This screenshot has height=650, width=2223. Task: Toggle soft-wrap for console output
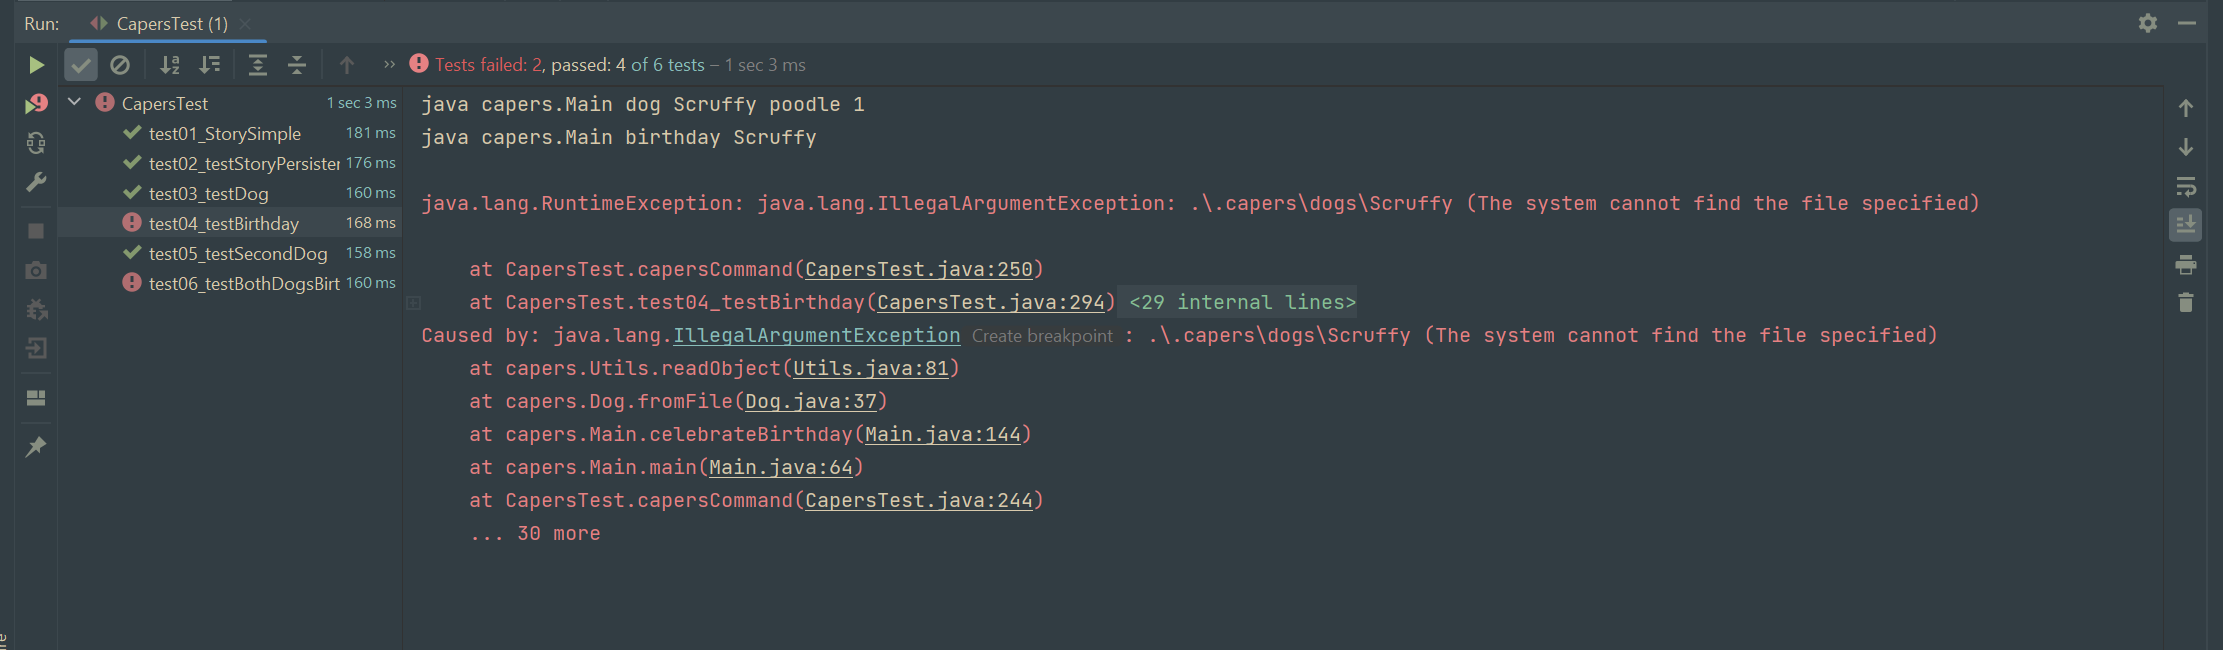click(2185, 186)
